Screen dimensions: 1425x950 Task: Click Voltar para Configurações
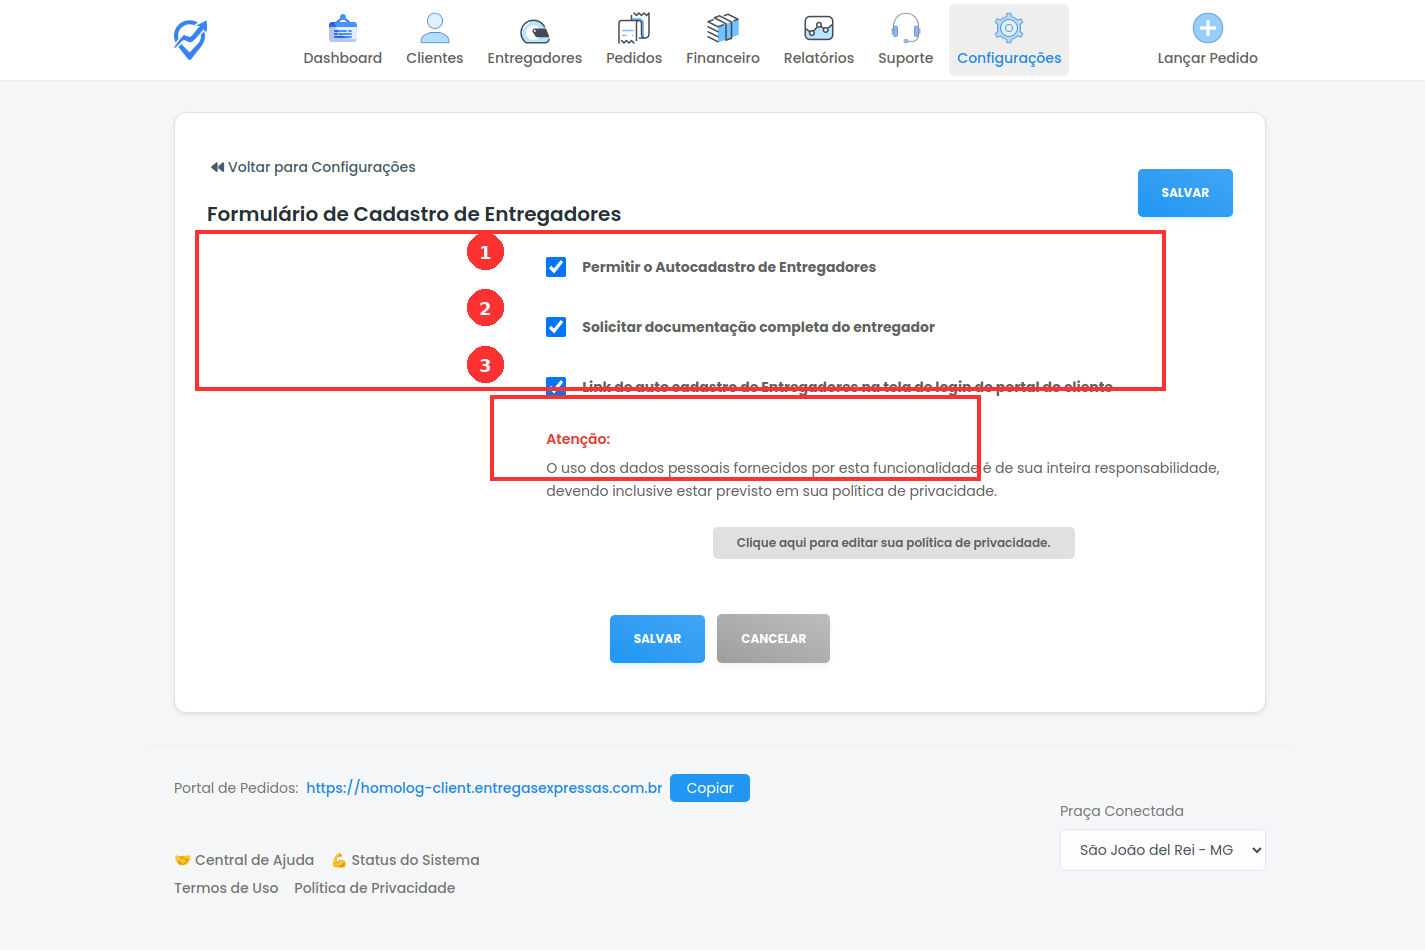tap(312, 167)
